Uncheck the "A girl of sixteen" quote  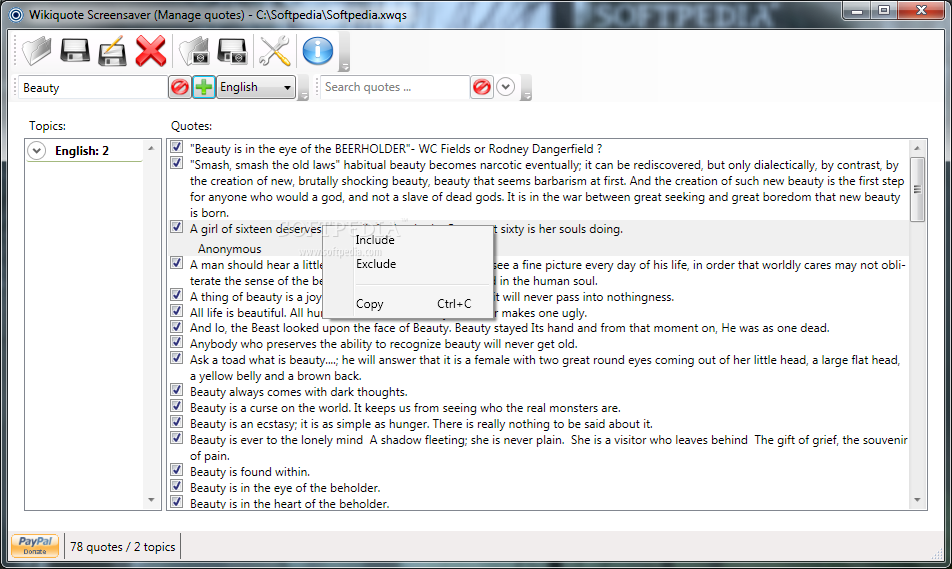pos(177,227)
